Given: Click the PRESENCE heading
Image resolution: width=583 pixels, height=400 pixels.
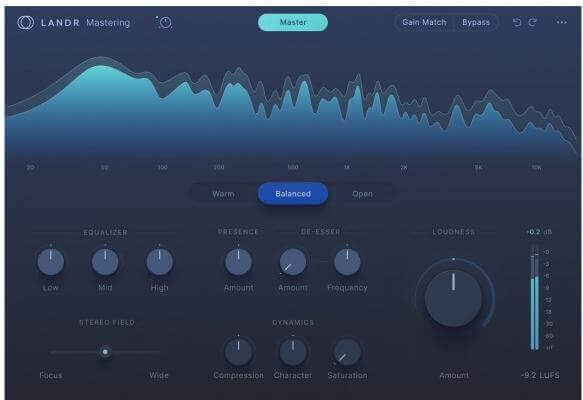Looking at the screenshot, I should tap(238, 232).
